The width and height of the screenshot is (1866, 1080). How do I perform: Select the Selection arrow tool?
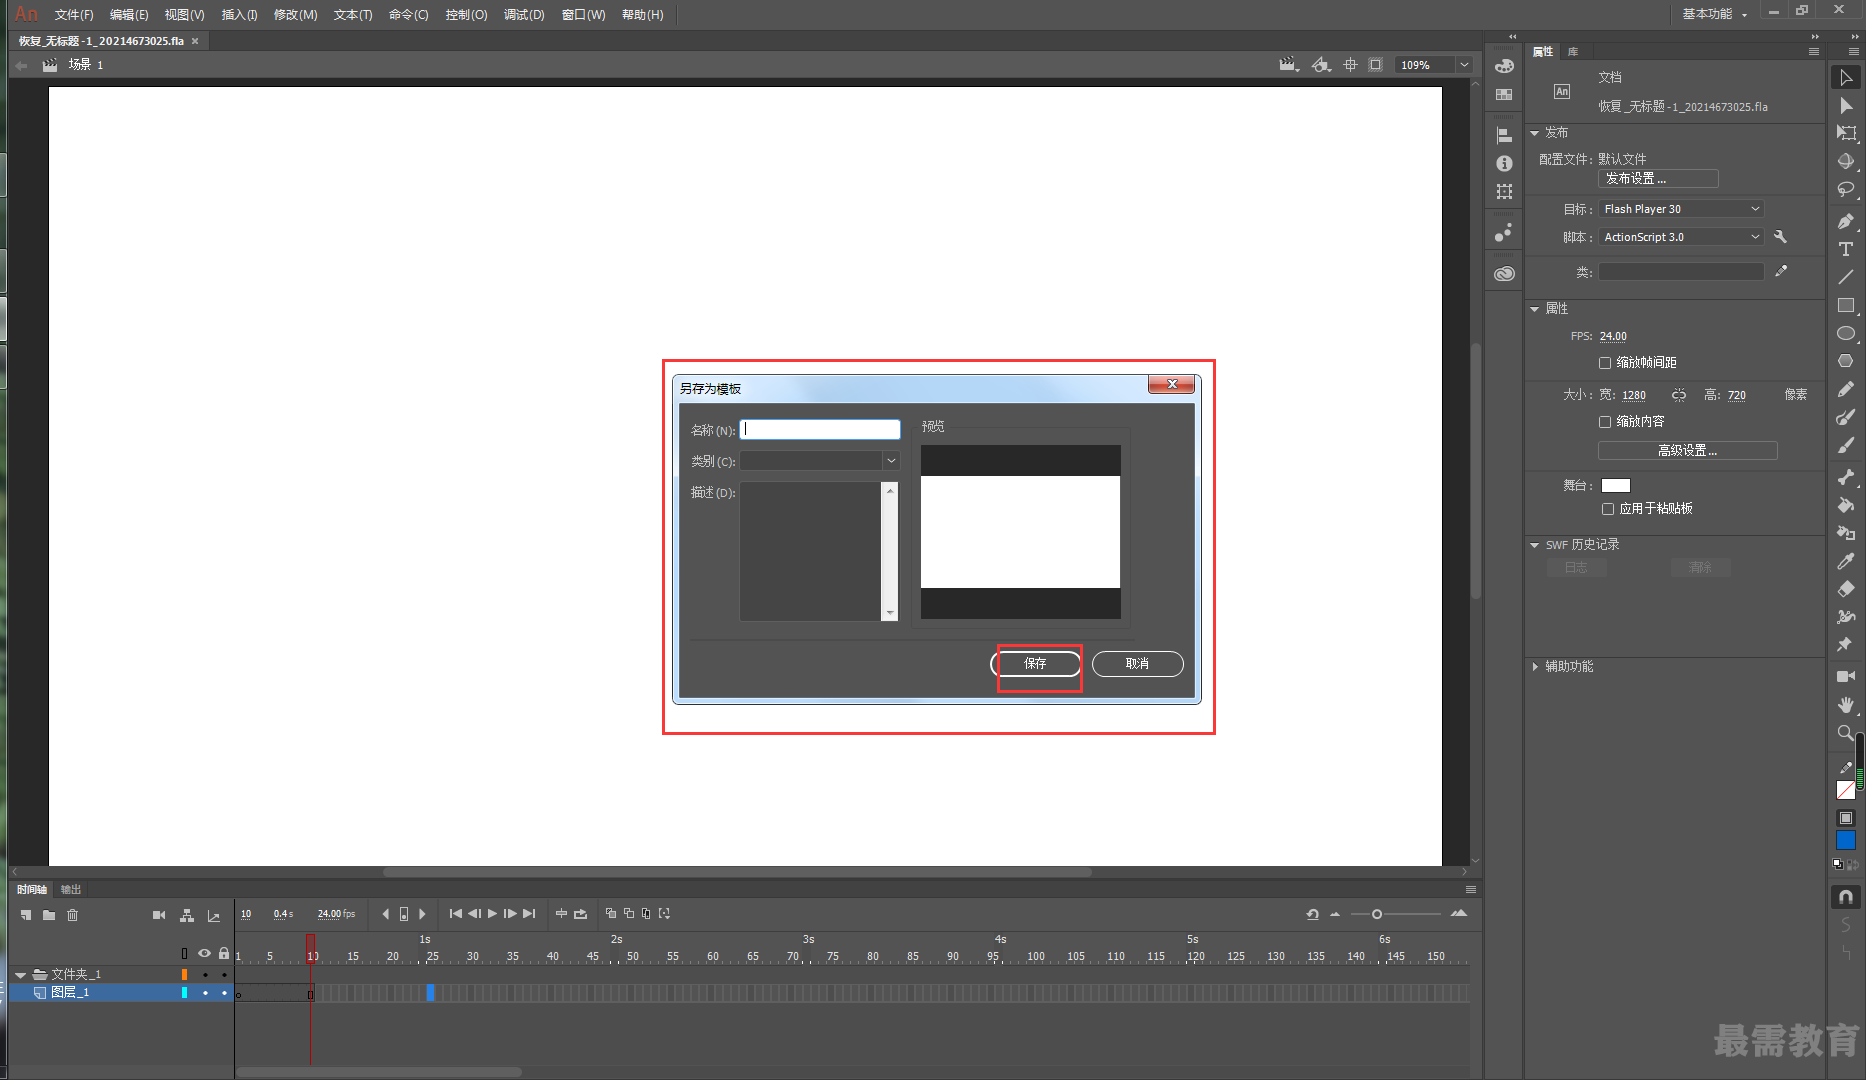pyautogui.click(x=1846, y=78)
